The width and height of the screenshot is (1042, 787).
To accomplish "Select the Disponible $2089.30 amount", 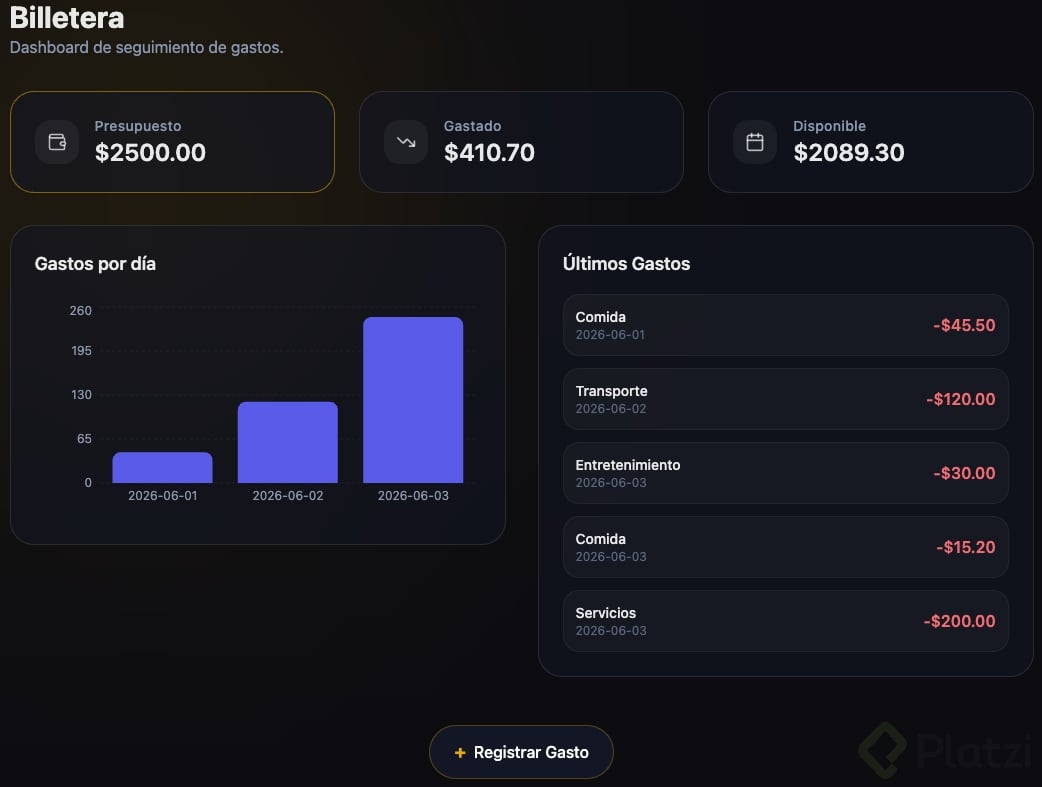I will [x=849, y=153].
